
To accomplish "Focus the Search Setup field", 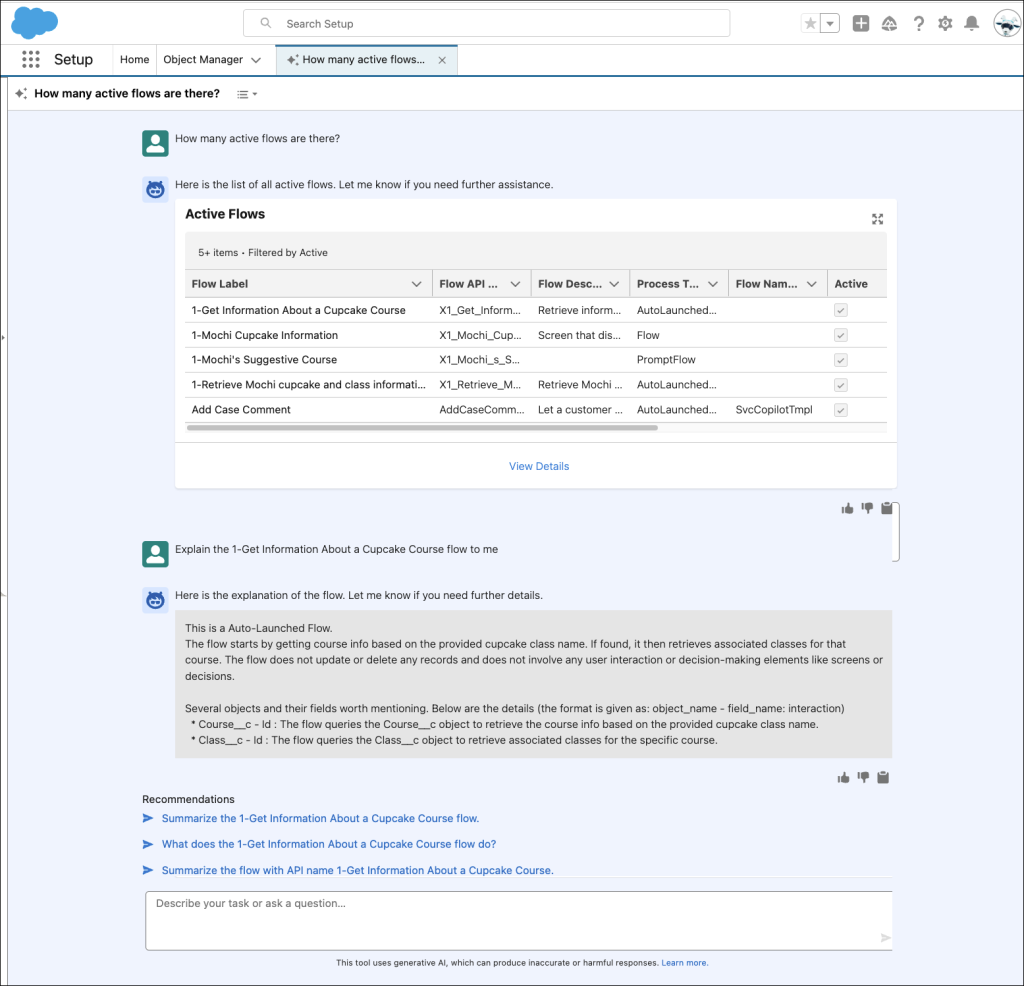I will tap(487, 23).
